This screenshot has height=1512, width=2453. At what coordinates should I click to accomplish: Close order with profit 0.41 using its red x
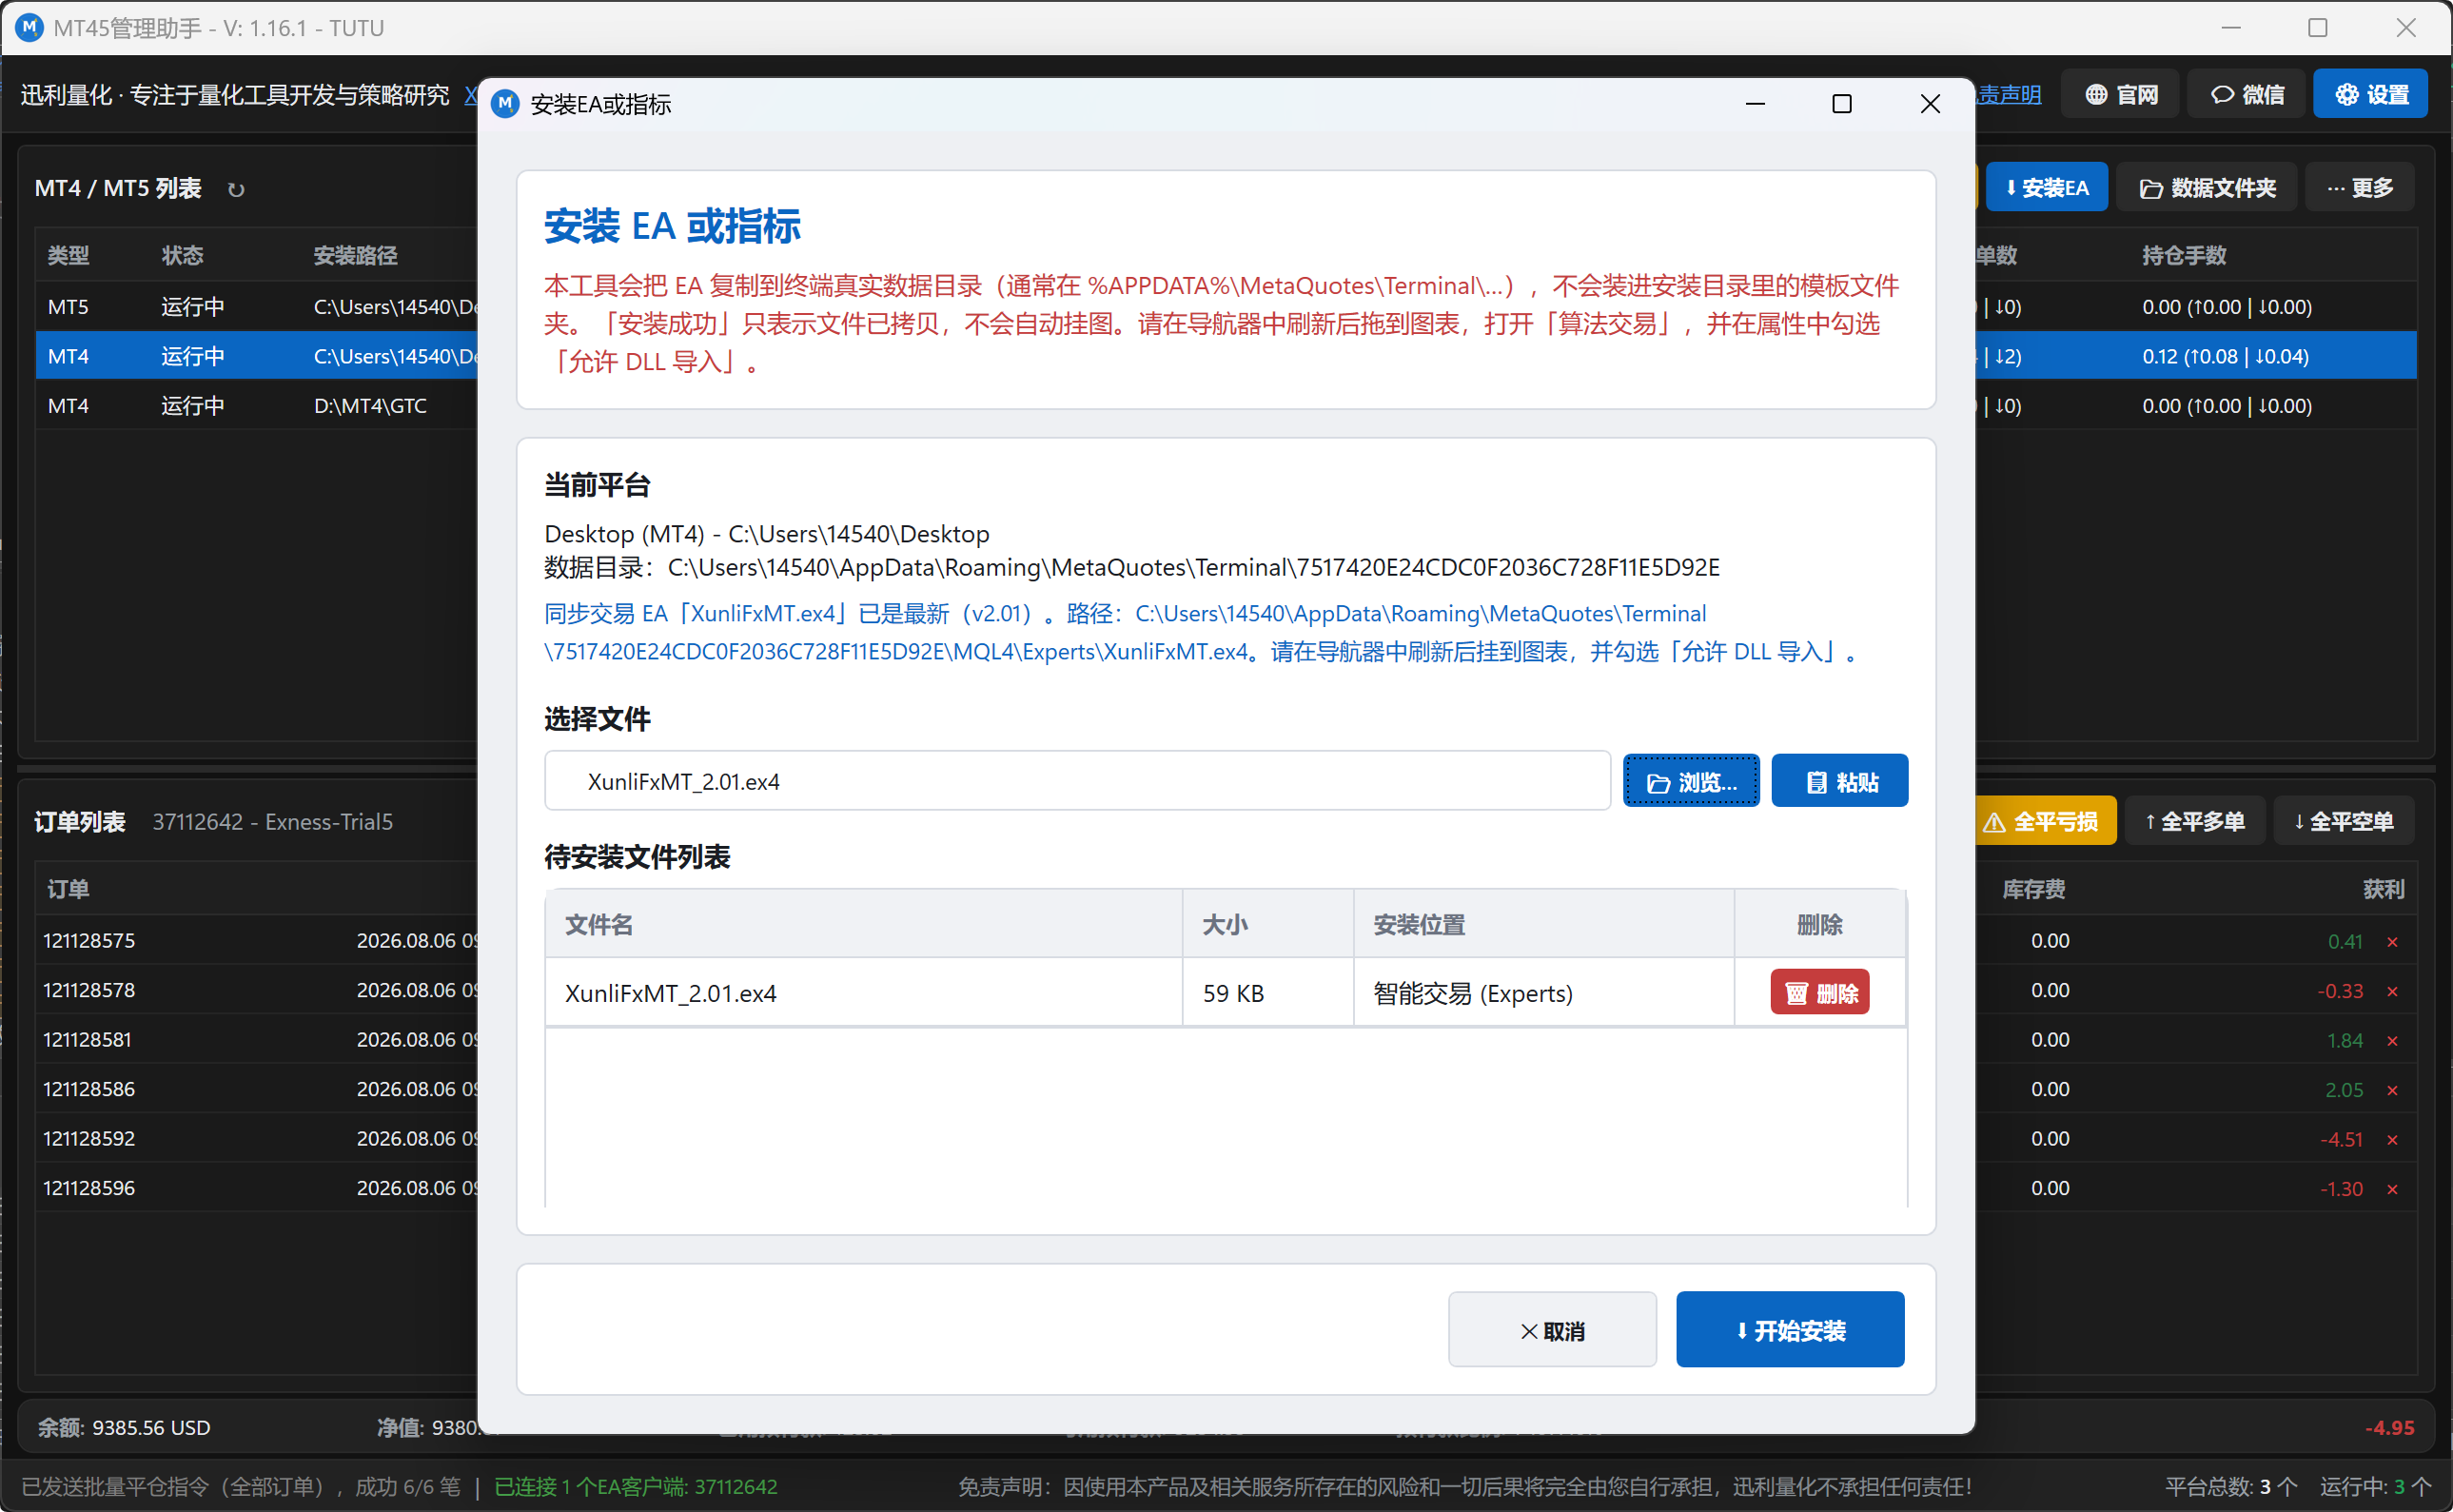[x=2393, y=942]
